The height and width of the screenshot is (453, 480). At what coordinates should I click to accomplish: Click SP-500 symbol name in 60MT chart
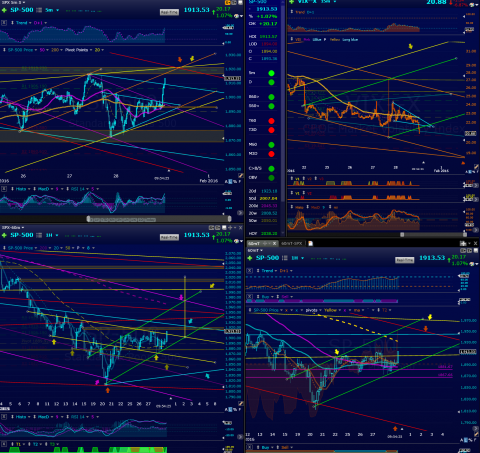tap(267, 258)
